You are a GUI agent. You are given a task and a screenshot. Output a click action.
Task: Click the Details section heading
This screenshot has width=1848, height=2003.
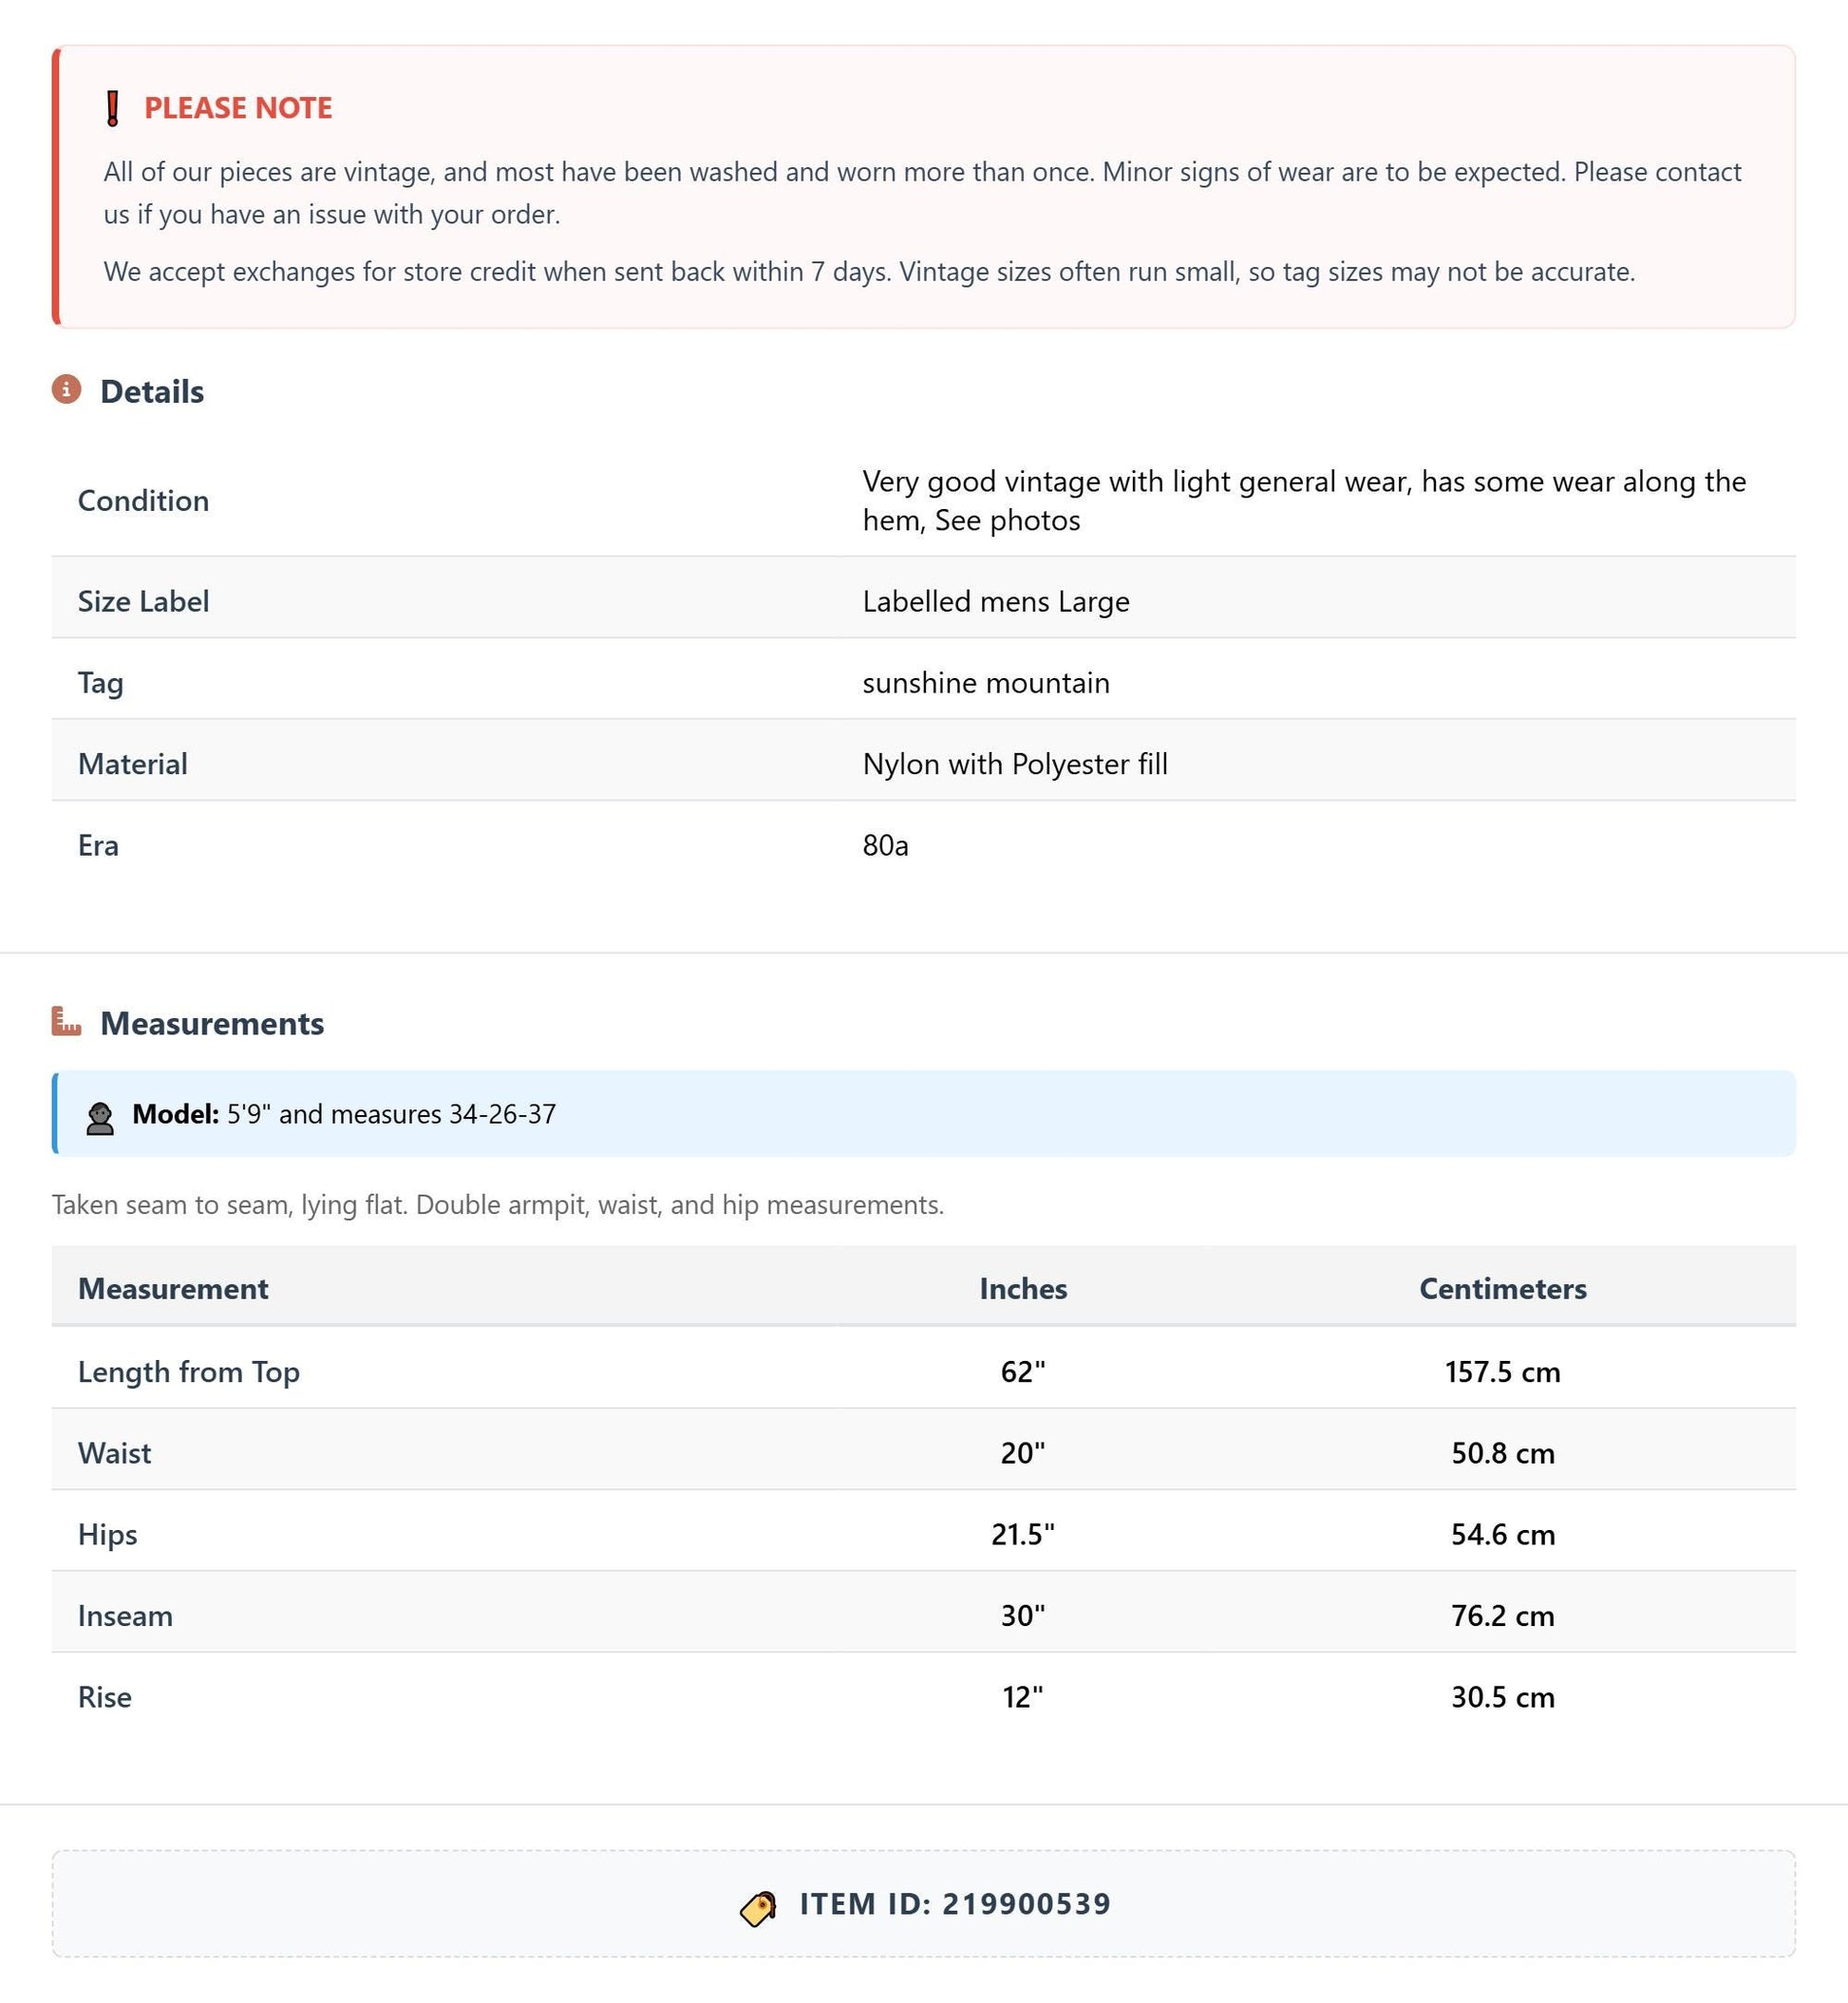click(x=152, y=391)
